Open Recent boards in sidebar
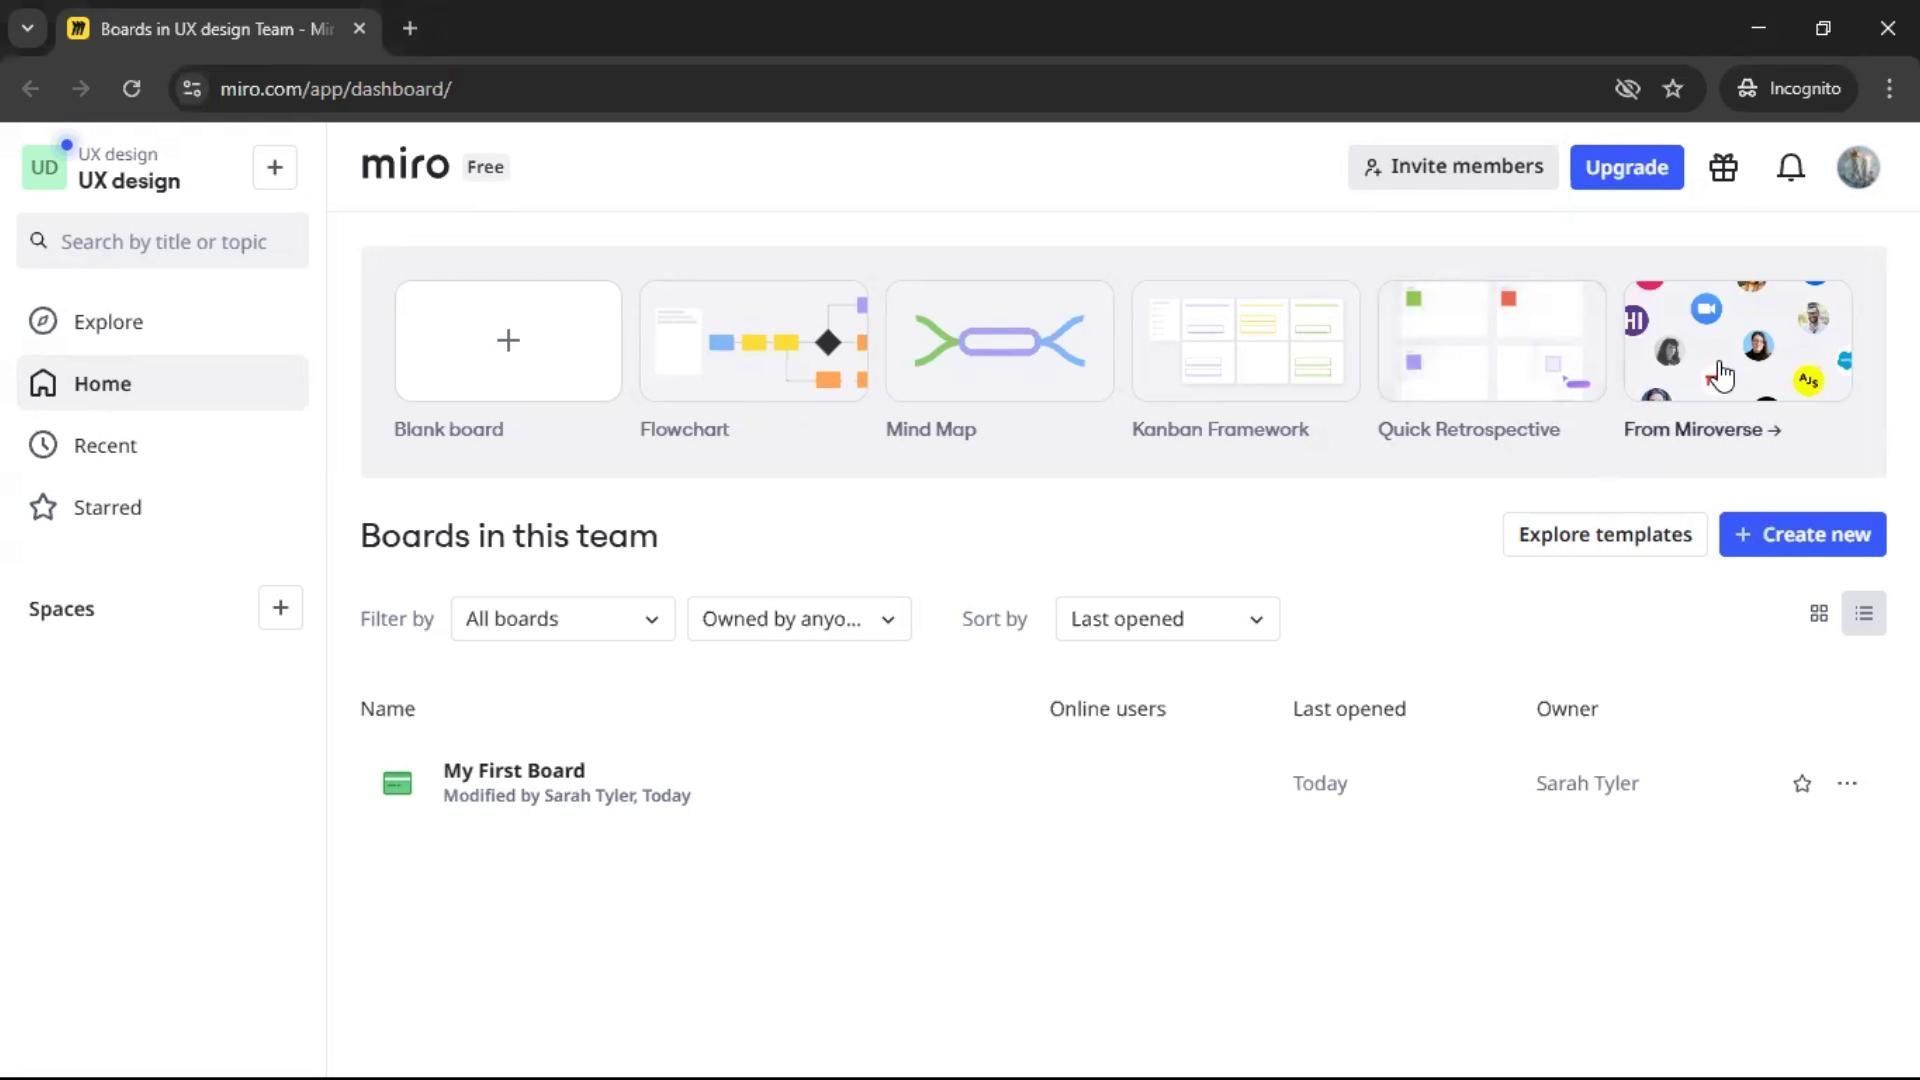 tap(105, 446)
